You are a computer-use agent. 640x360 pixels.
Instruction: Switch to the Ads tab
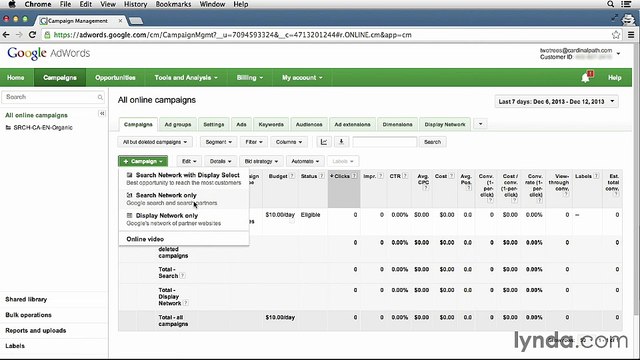pos(241,124)
